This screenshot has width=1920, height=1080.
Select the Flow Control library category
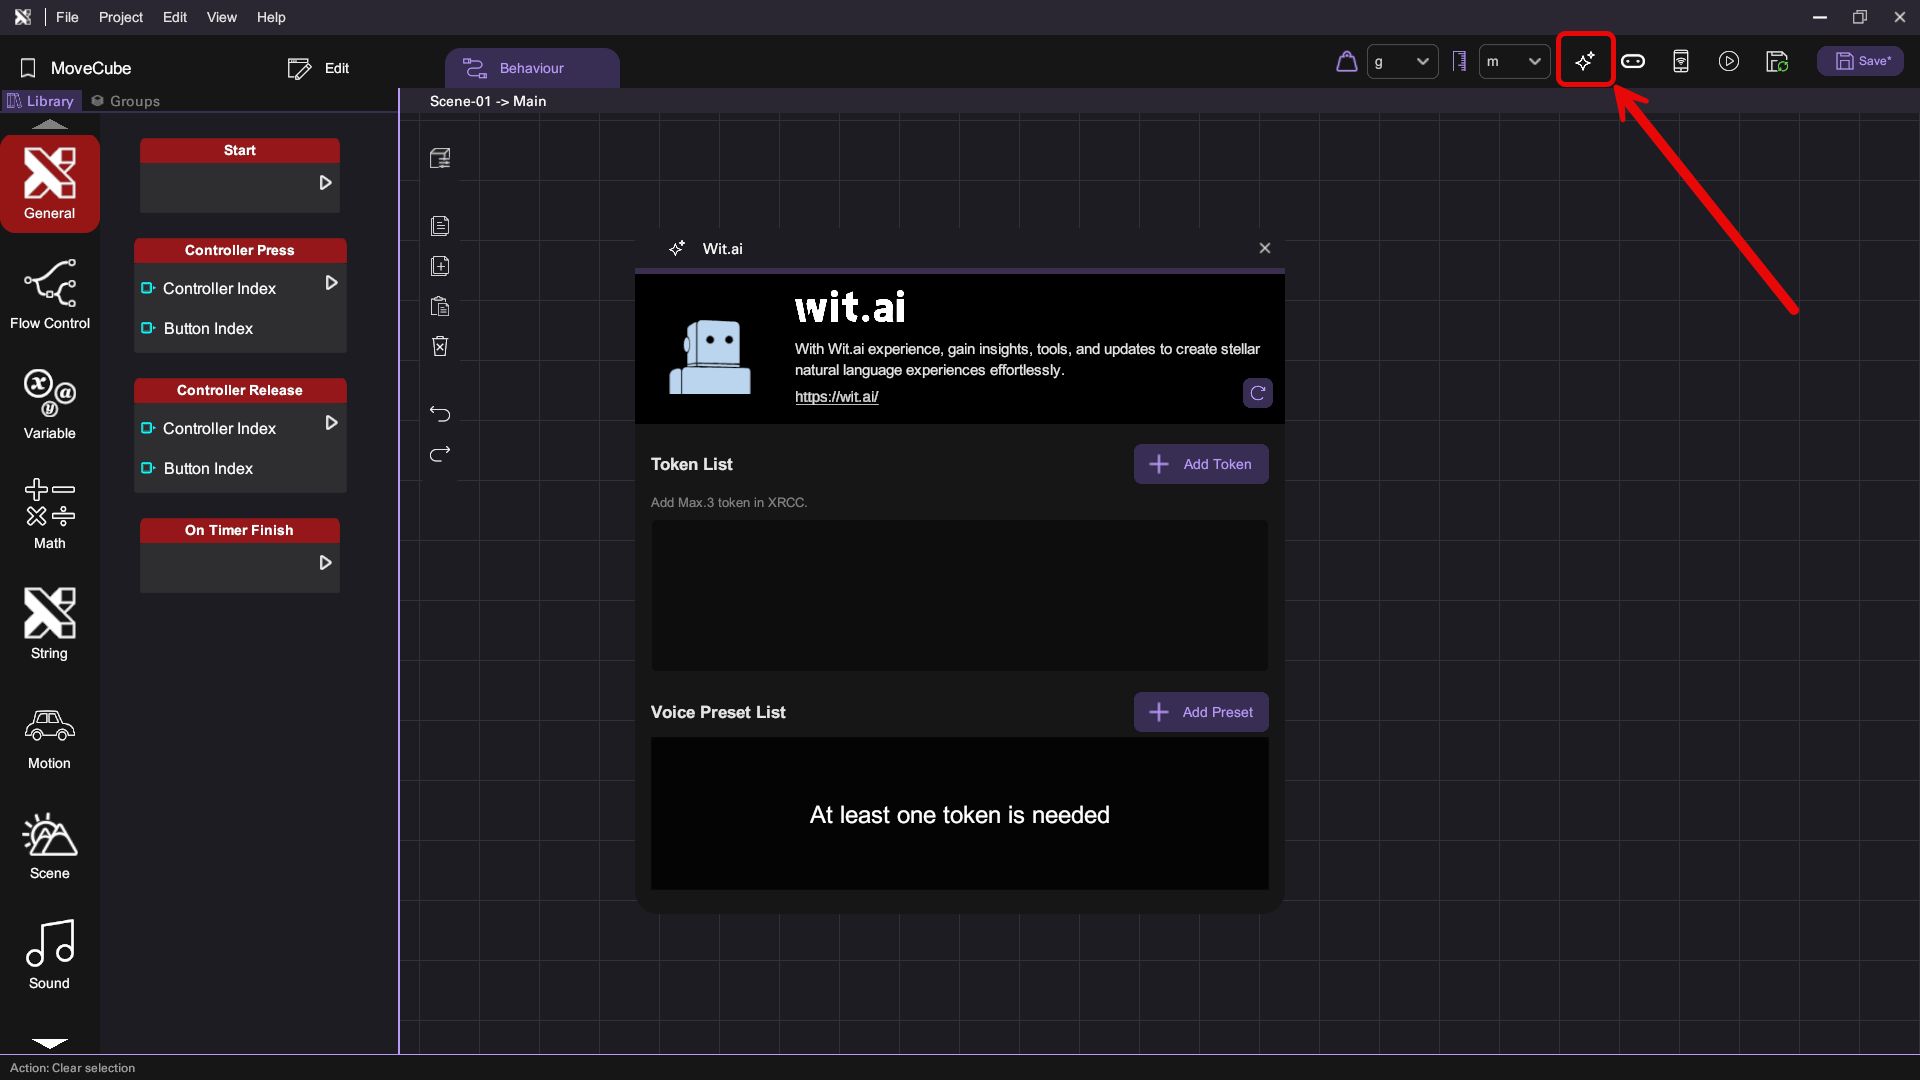coord(50,294)
